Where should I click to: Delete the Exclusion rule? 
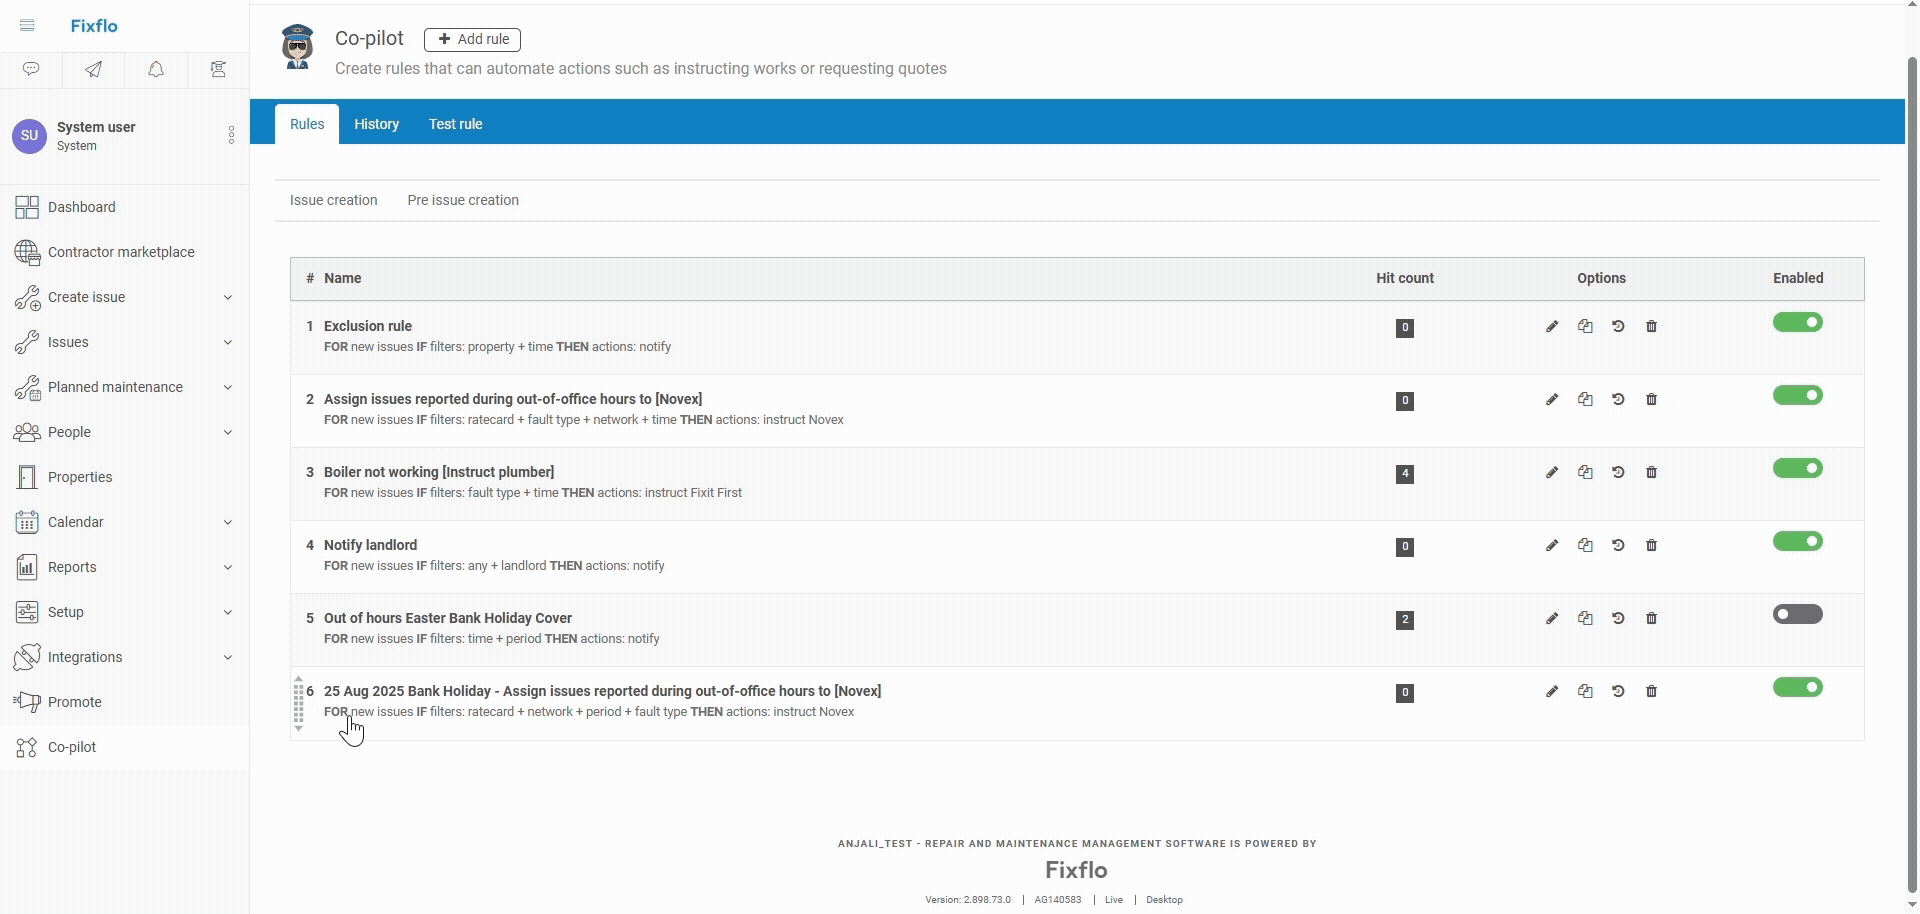[1651, 327]
